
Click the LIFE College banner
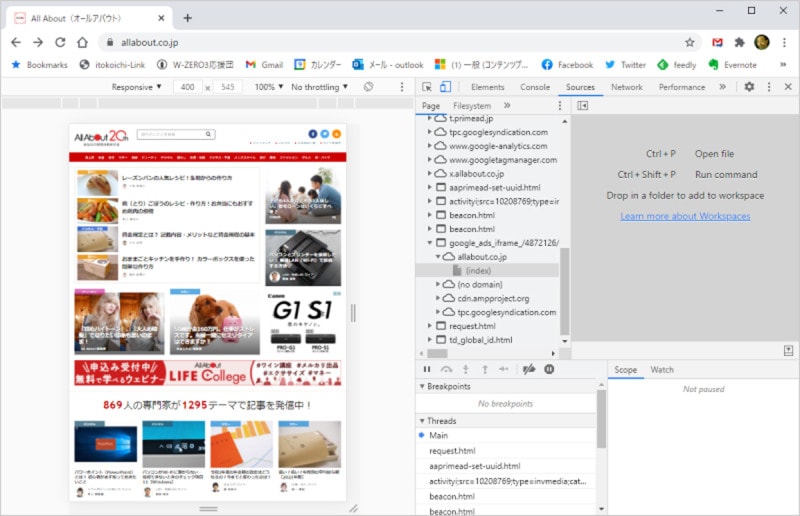pyautogui.click(x=208, y=373)
